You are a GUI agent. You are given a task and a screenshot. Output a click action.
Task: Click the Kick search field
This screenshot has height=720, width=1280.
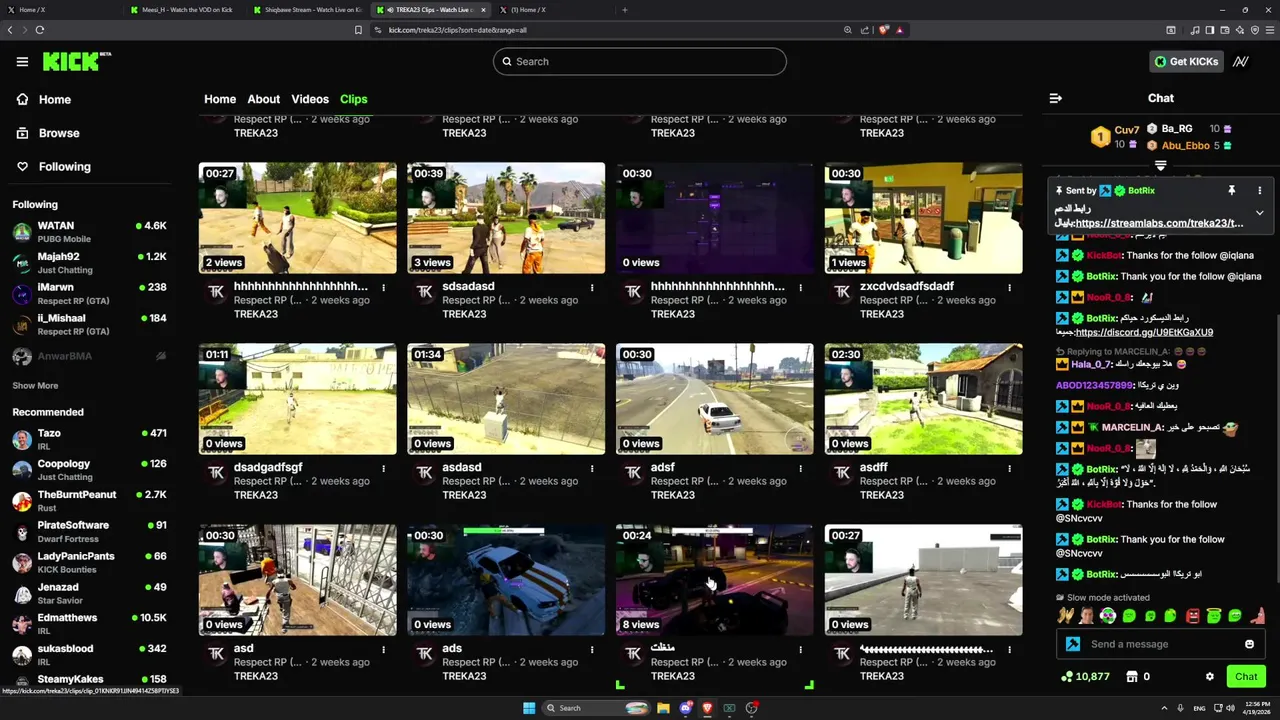[640, 61]
